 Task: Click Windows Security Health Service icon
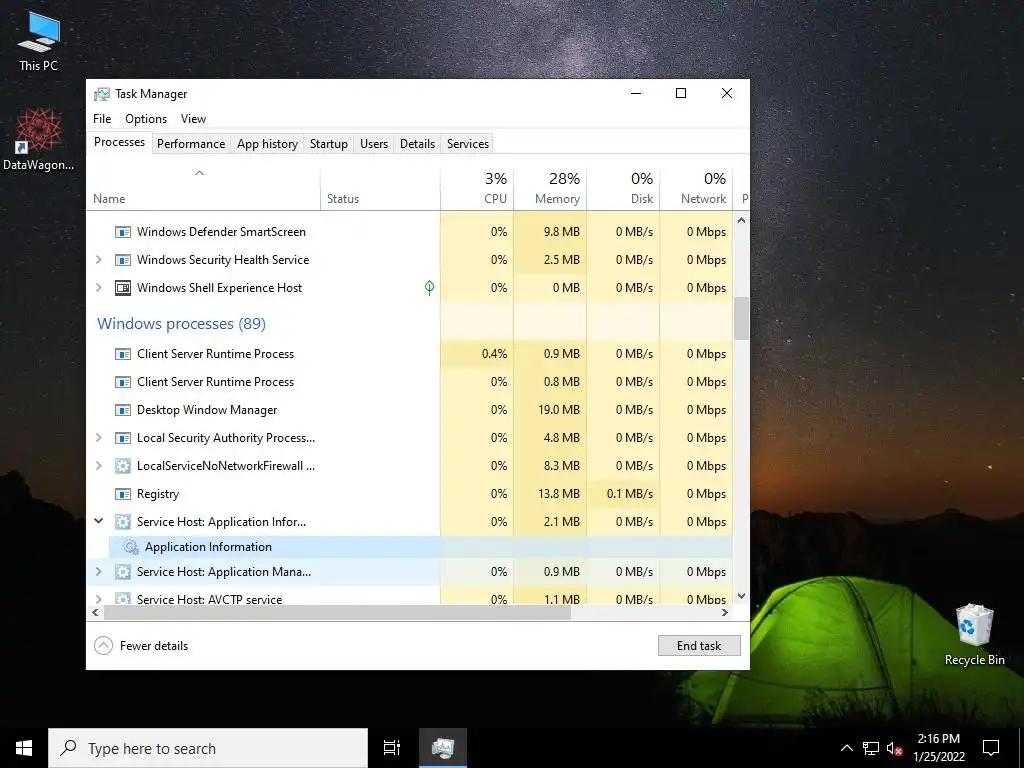pyautogui.click(x=123, y=260)
